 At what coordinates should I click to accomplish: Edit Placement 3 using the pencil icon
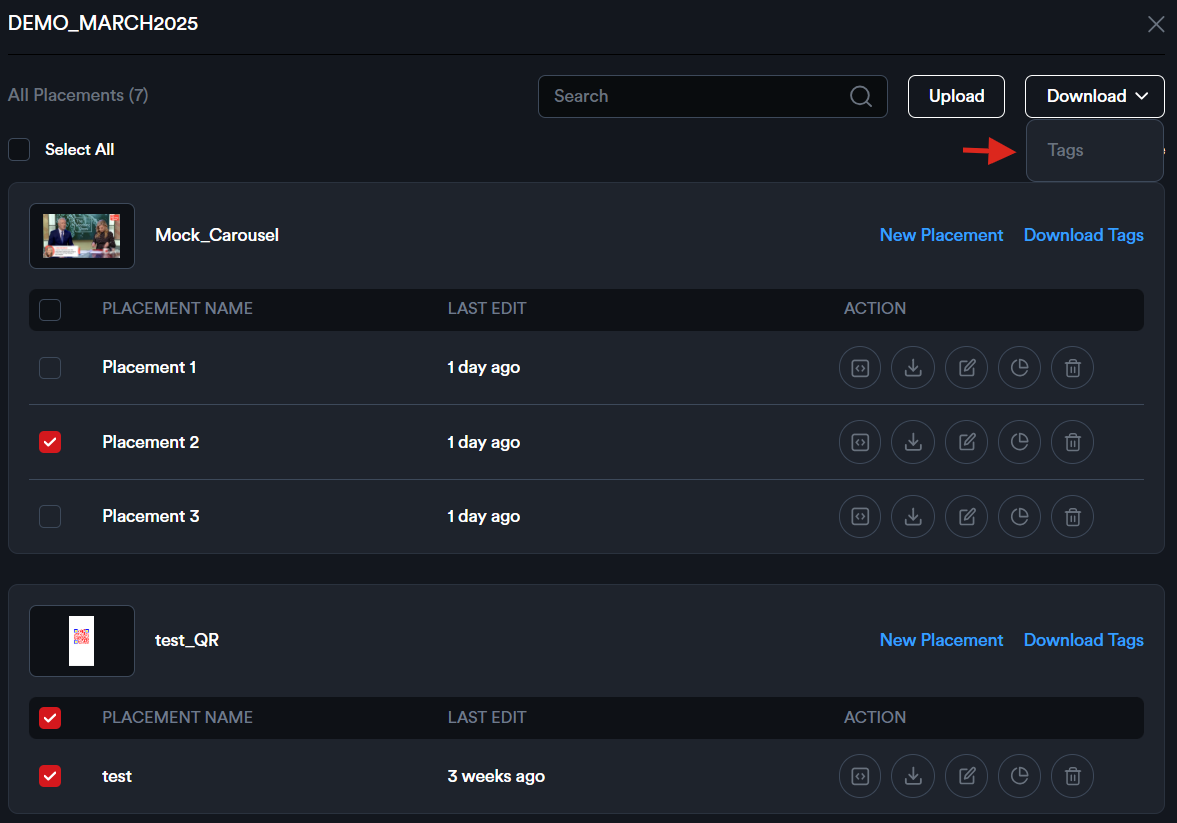pos(966,517)
